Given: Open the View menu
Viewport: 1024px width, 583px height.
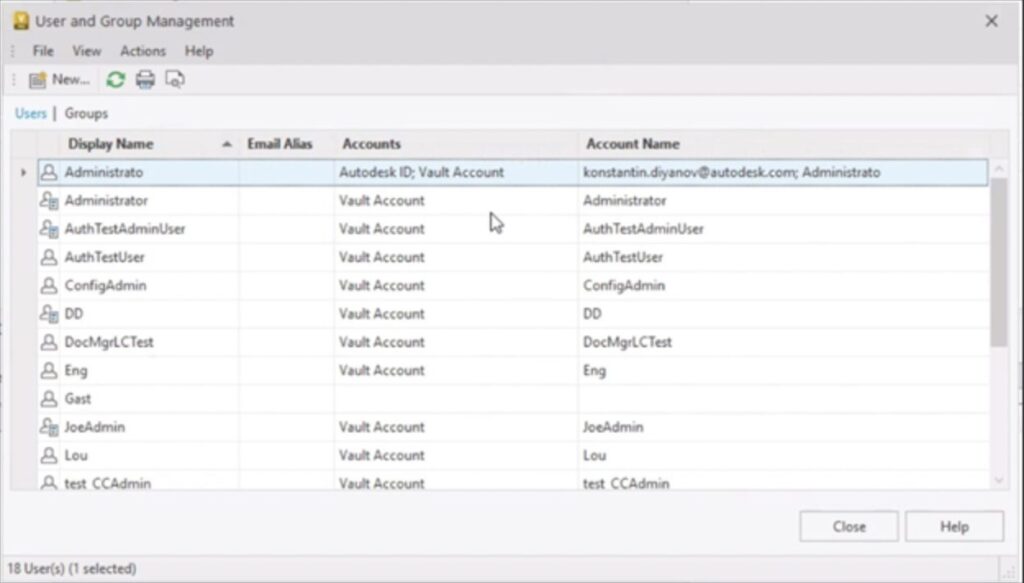Looking at the screenshot, I should 87,51.
